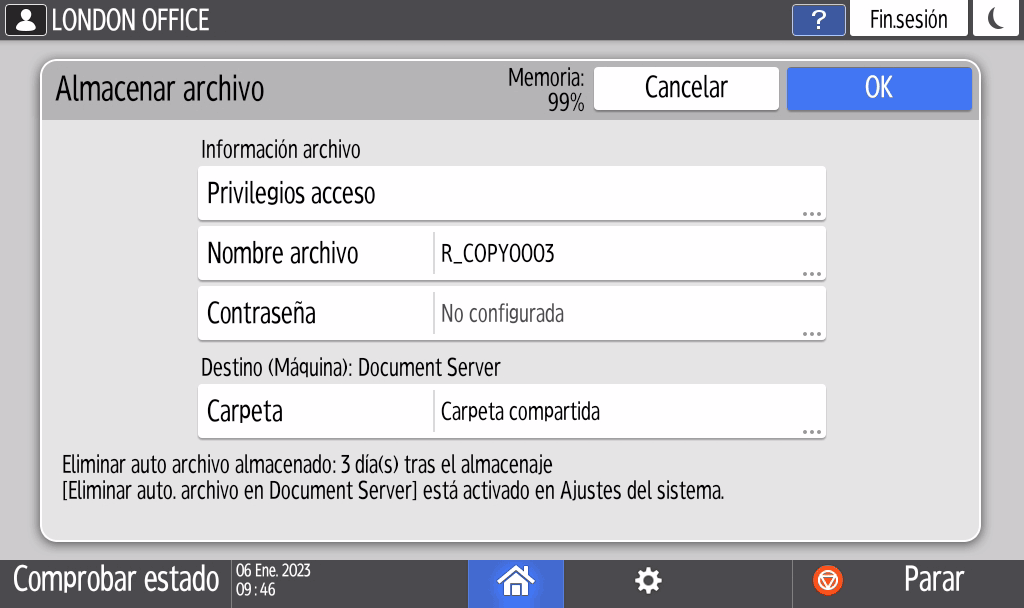Viewport: 1024px width, 608px height.
Task: Confirm with the blue OK button
Action: pos(879,88)
